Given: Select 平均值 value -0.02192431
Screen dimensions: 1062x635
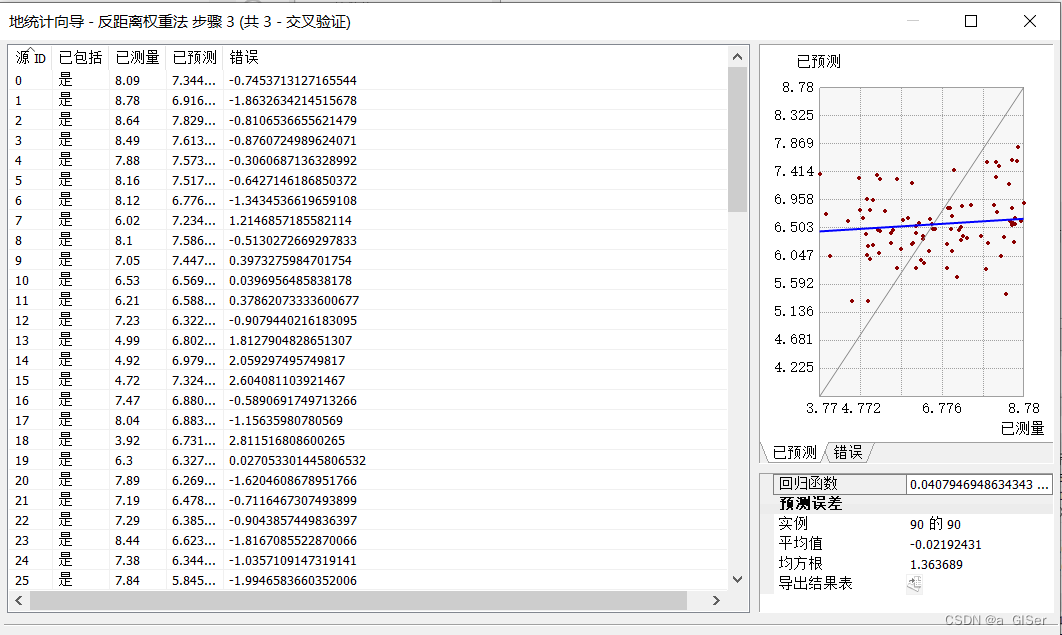Looking at the screenshot, I should 946,544.
